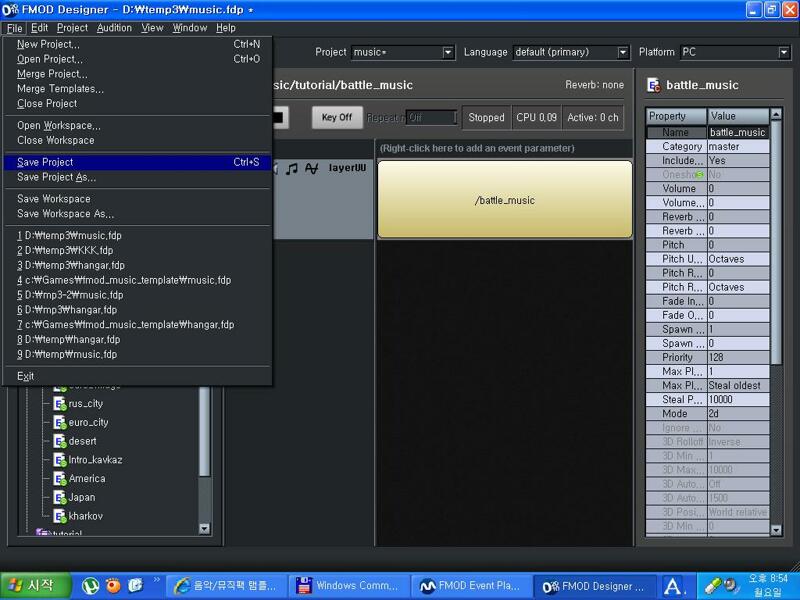Choose Close Workspace in the File menu
This screenshot has width=800, height=600.
(137, 140)
